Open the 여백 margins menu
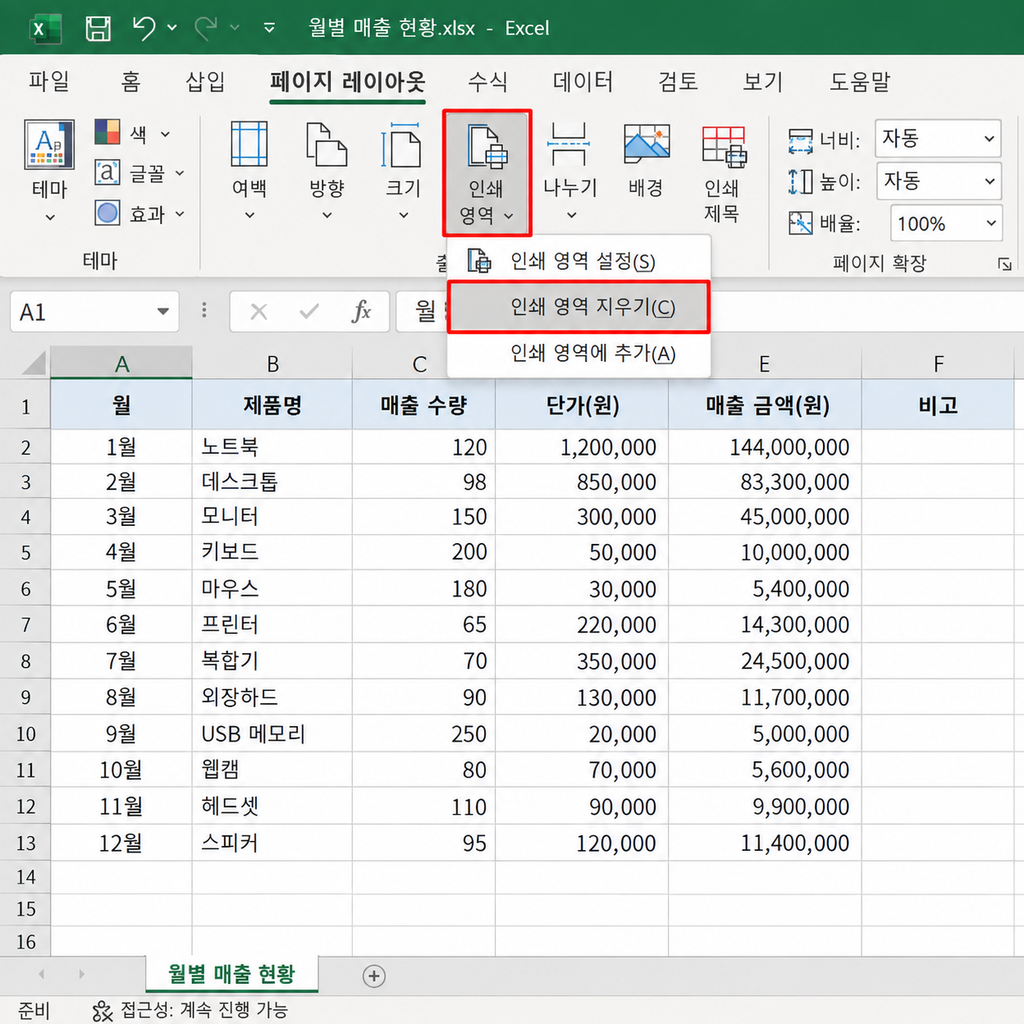This screenshot has width=1024, height=1024. (x=249, y=171)
